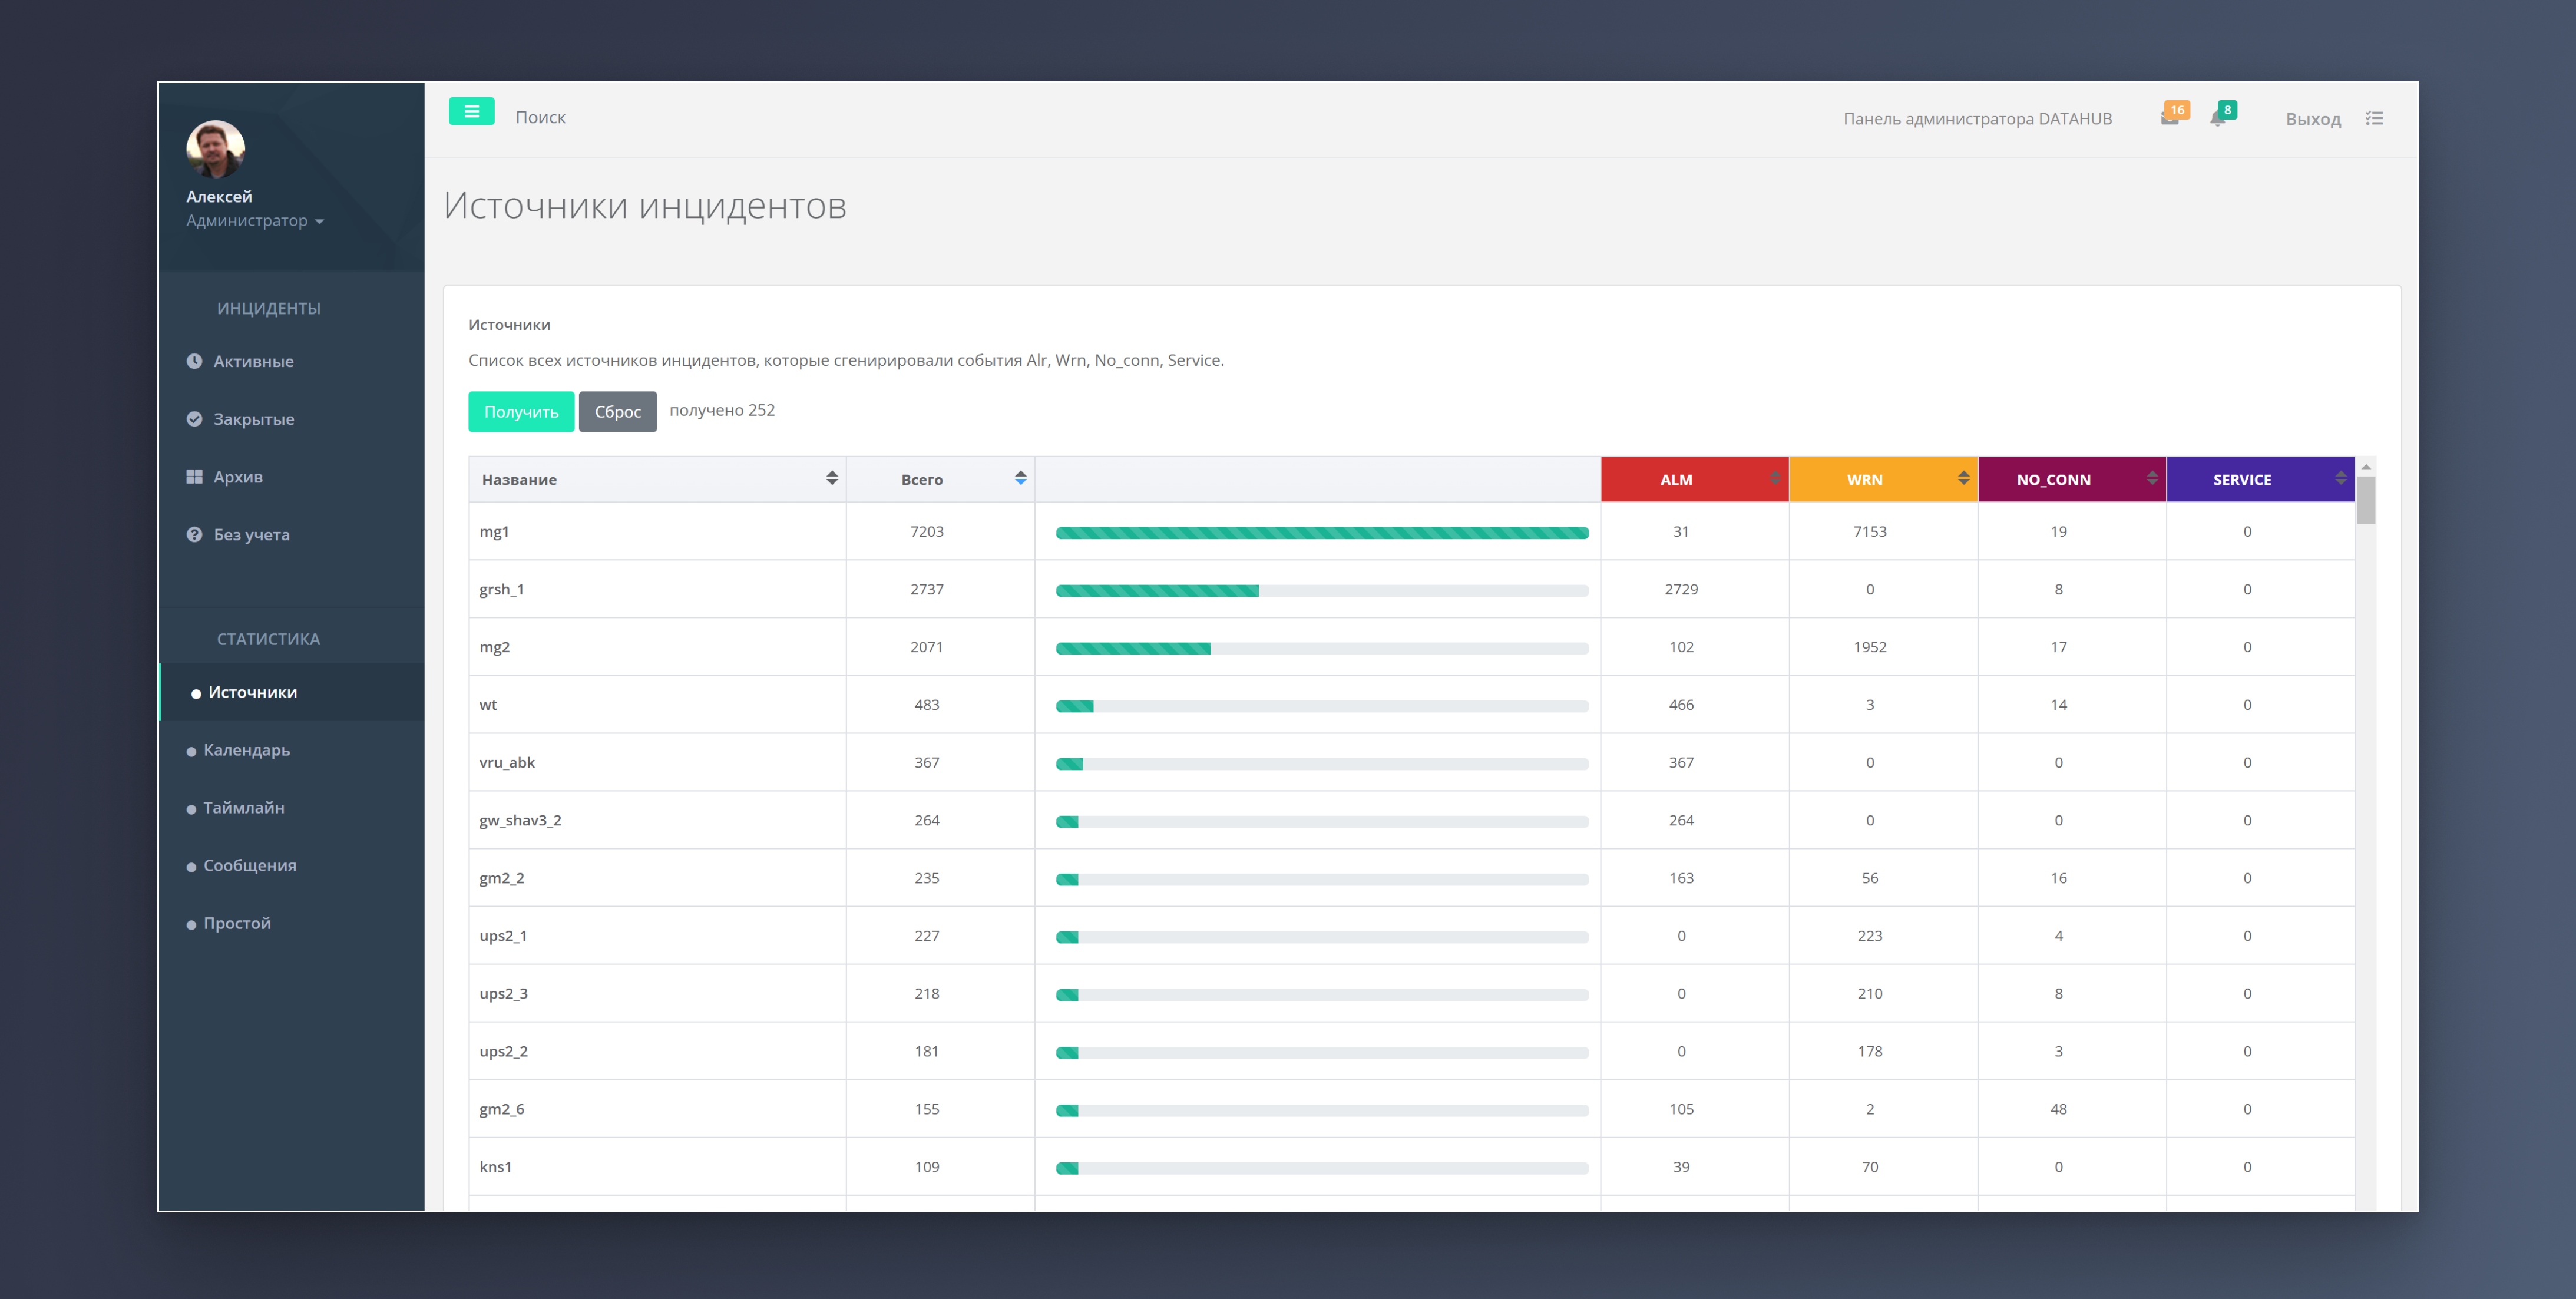Select the wt source name
2576x1299 pixels.
pyautogui.click(x=488, y=705)
